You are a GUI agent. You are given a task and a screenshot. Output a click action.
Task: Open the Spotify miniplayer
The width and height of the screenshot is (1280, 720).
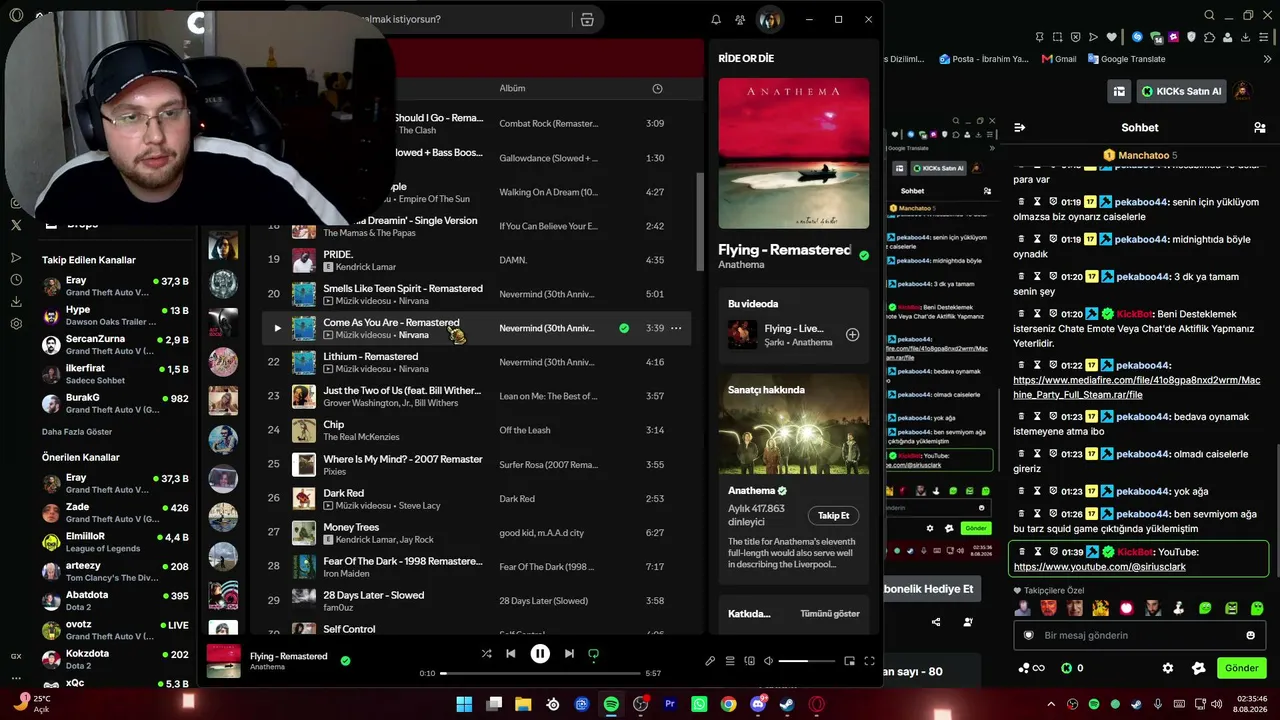(x=849, y=661)
